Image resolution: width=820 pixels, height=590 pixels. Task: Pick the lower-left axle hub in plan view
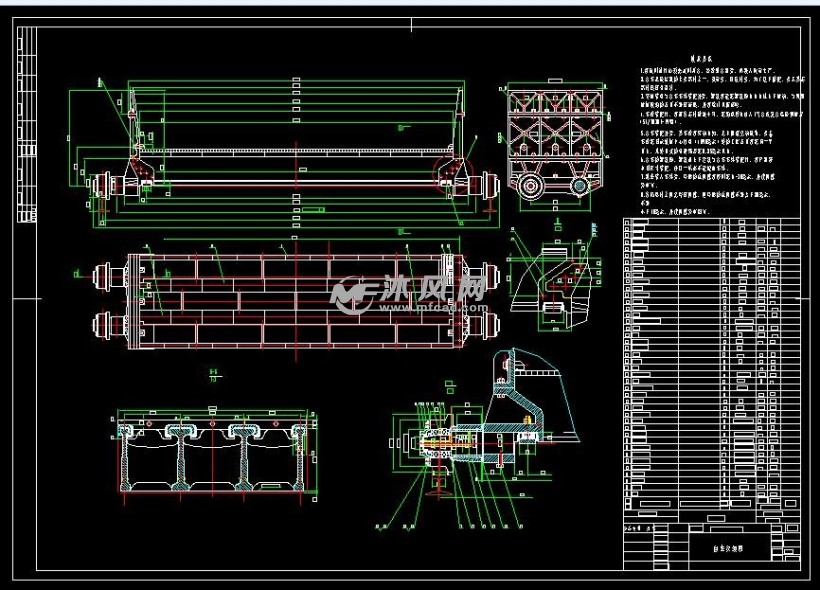click(104, 324)
